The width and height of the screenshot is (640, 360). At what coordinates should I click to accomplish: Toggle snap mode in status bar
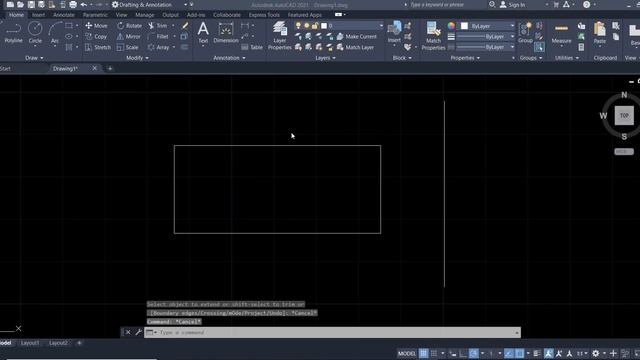click(x=434, y=353)
